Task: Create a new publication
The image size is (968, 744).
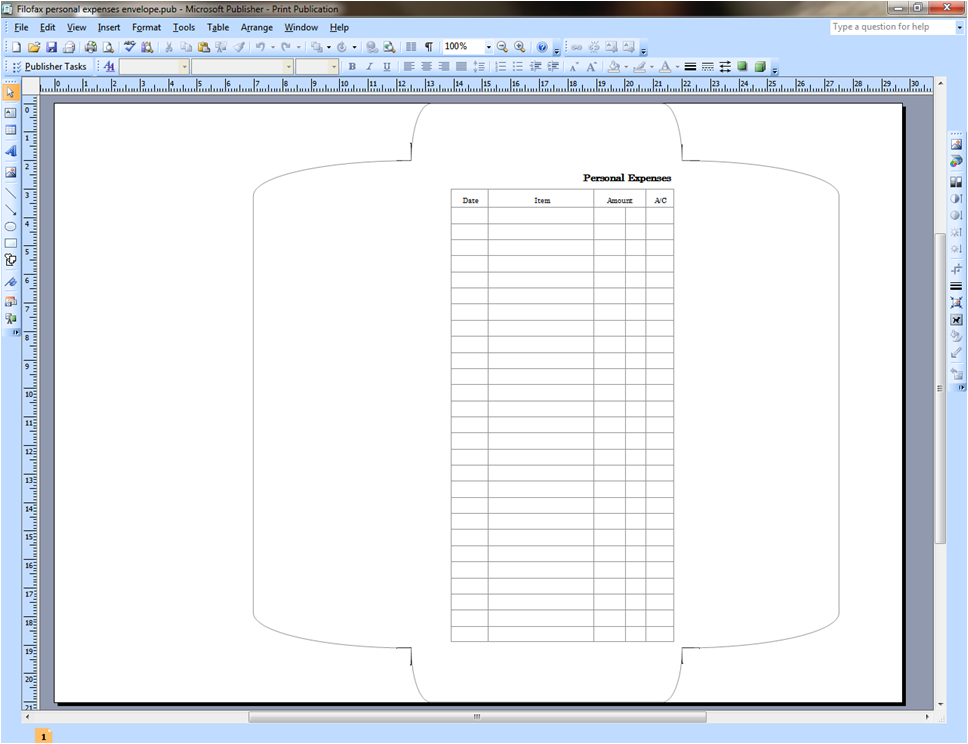Action: [17, 47]
